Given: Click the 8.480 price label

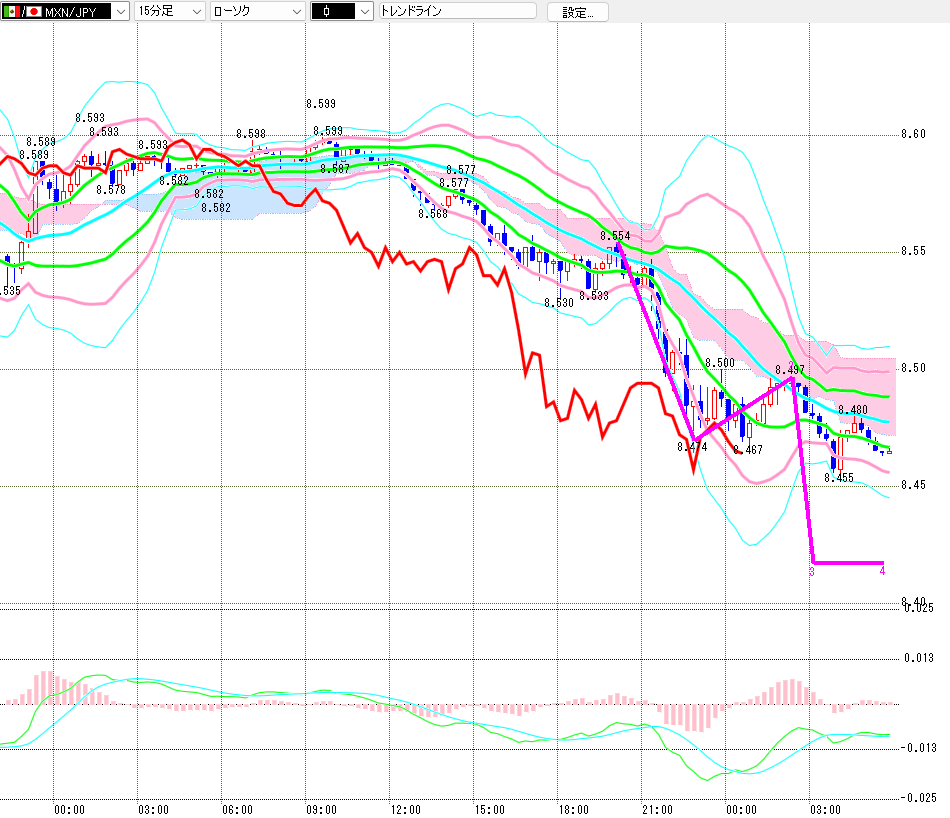Looking at the screenshot, I should 852,410.
